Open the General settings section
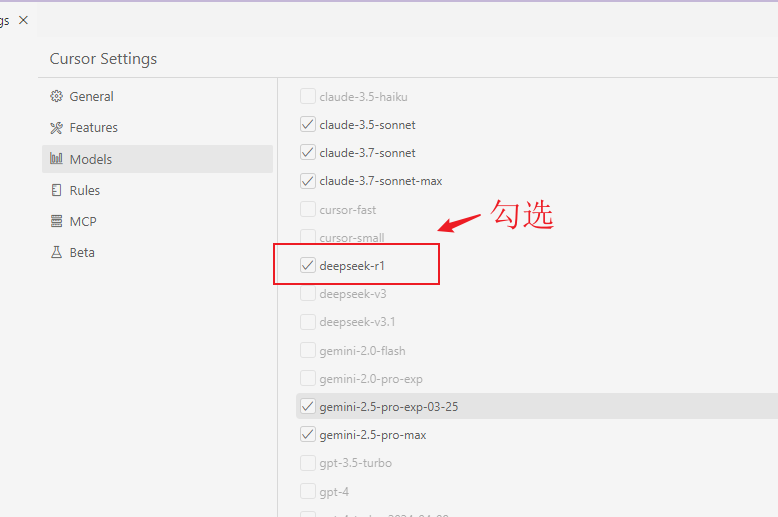 pos(157,96)
